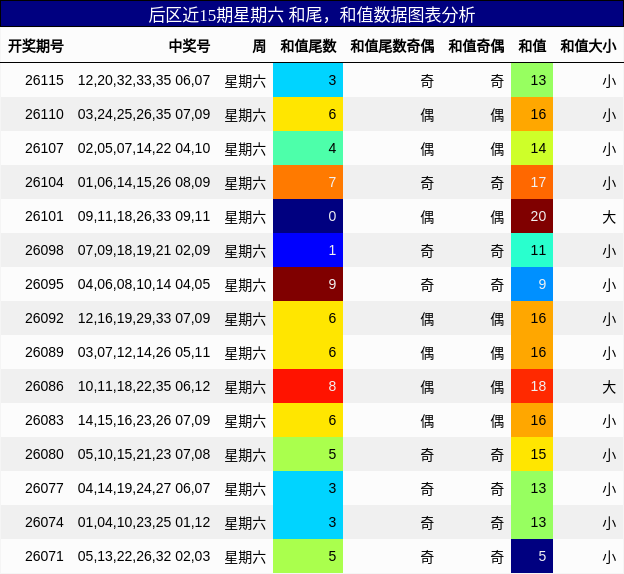624x574 pixels.
Task: Select winning numbers 05,10,15,21,23 07,08
Action: pos(144,455)
